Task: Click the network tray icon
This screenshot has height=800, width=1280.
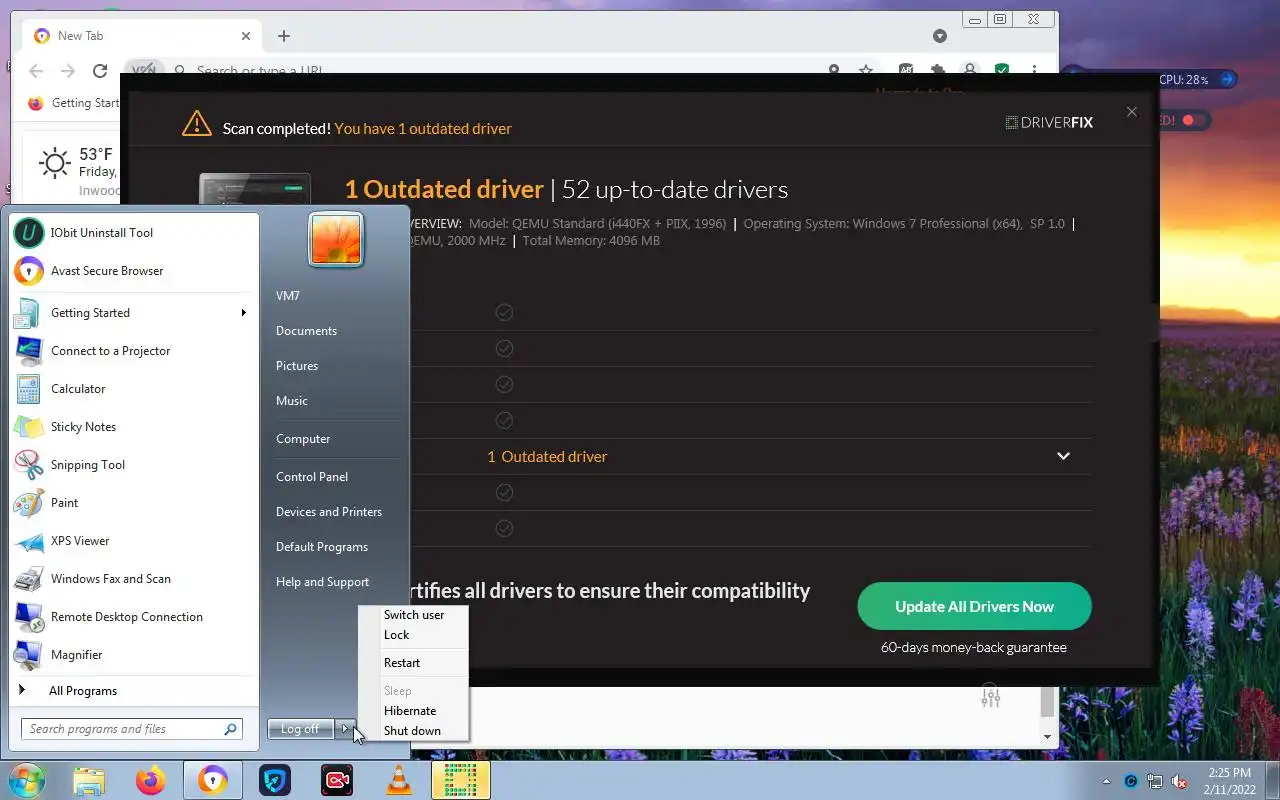Action: (x=1155, y=781)
